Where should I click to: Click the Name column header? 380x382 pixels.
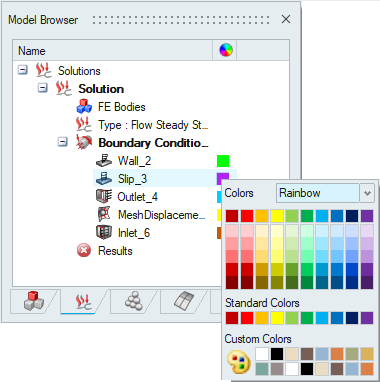pos(112,50)
